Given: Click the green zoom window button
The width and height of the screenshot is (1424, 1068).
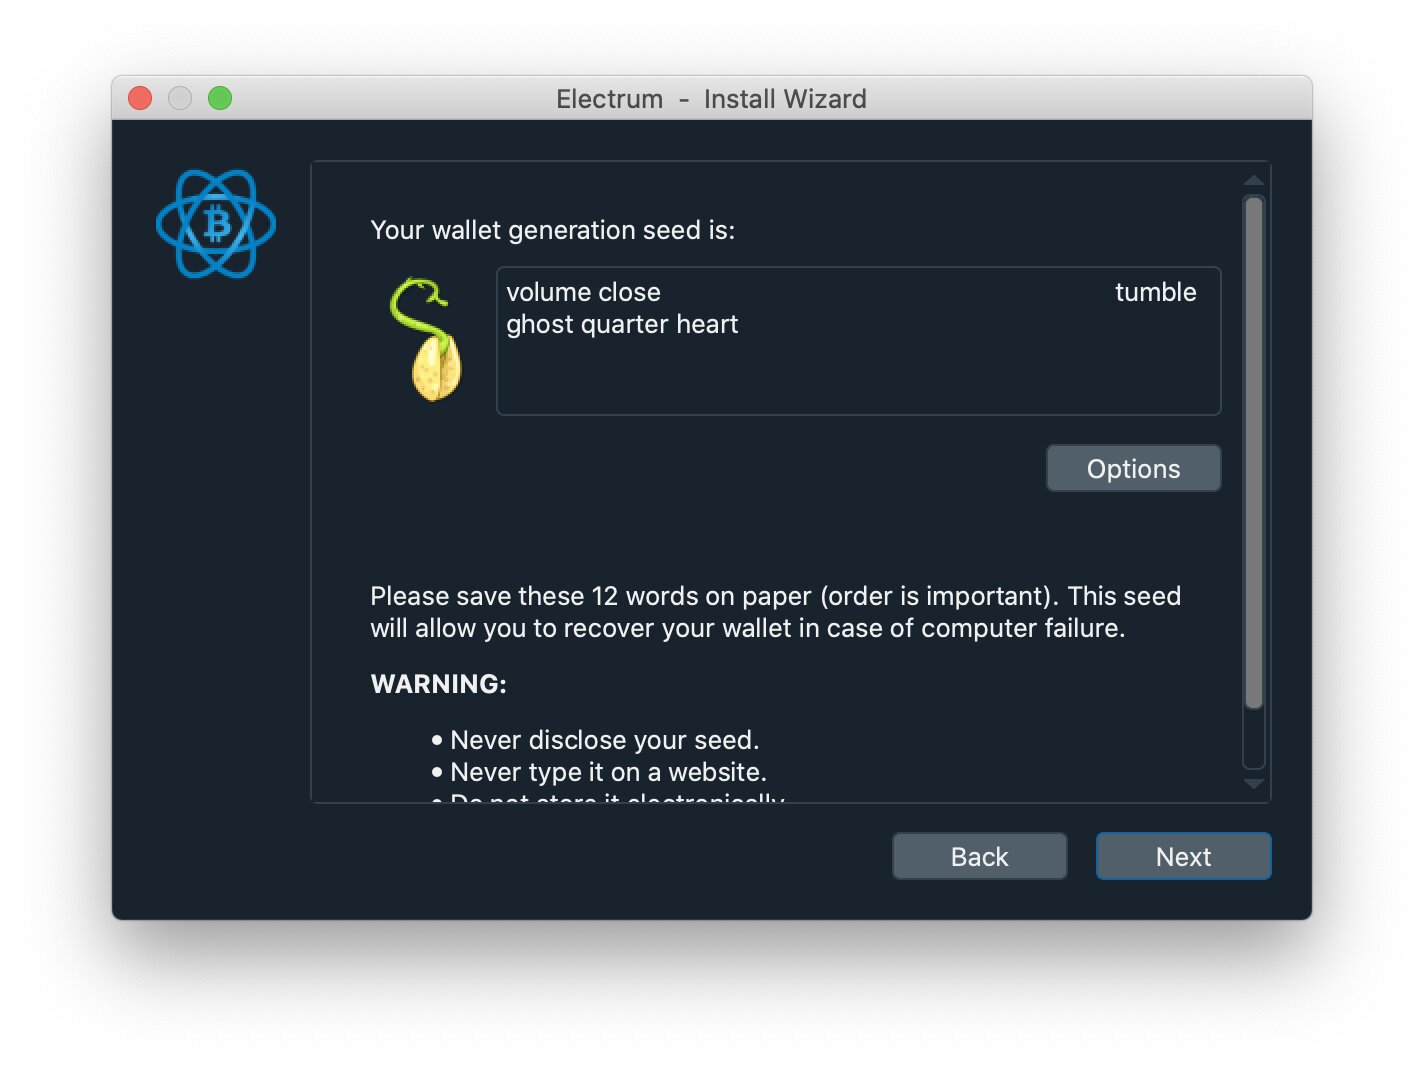Looking at the screenshot, I should pyautogui.click(x=220, y=98).
